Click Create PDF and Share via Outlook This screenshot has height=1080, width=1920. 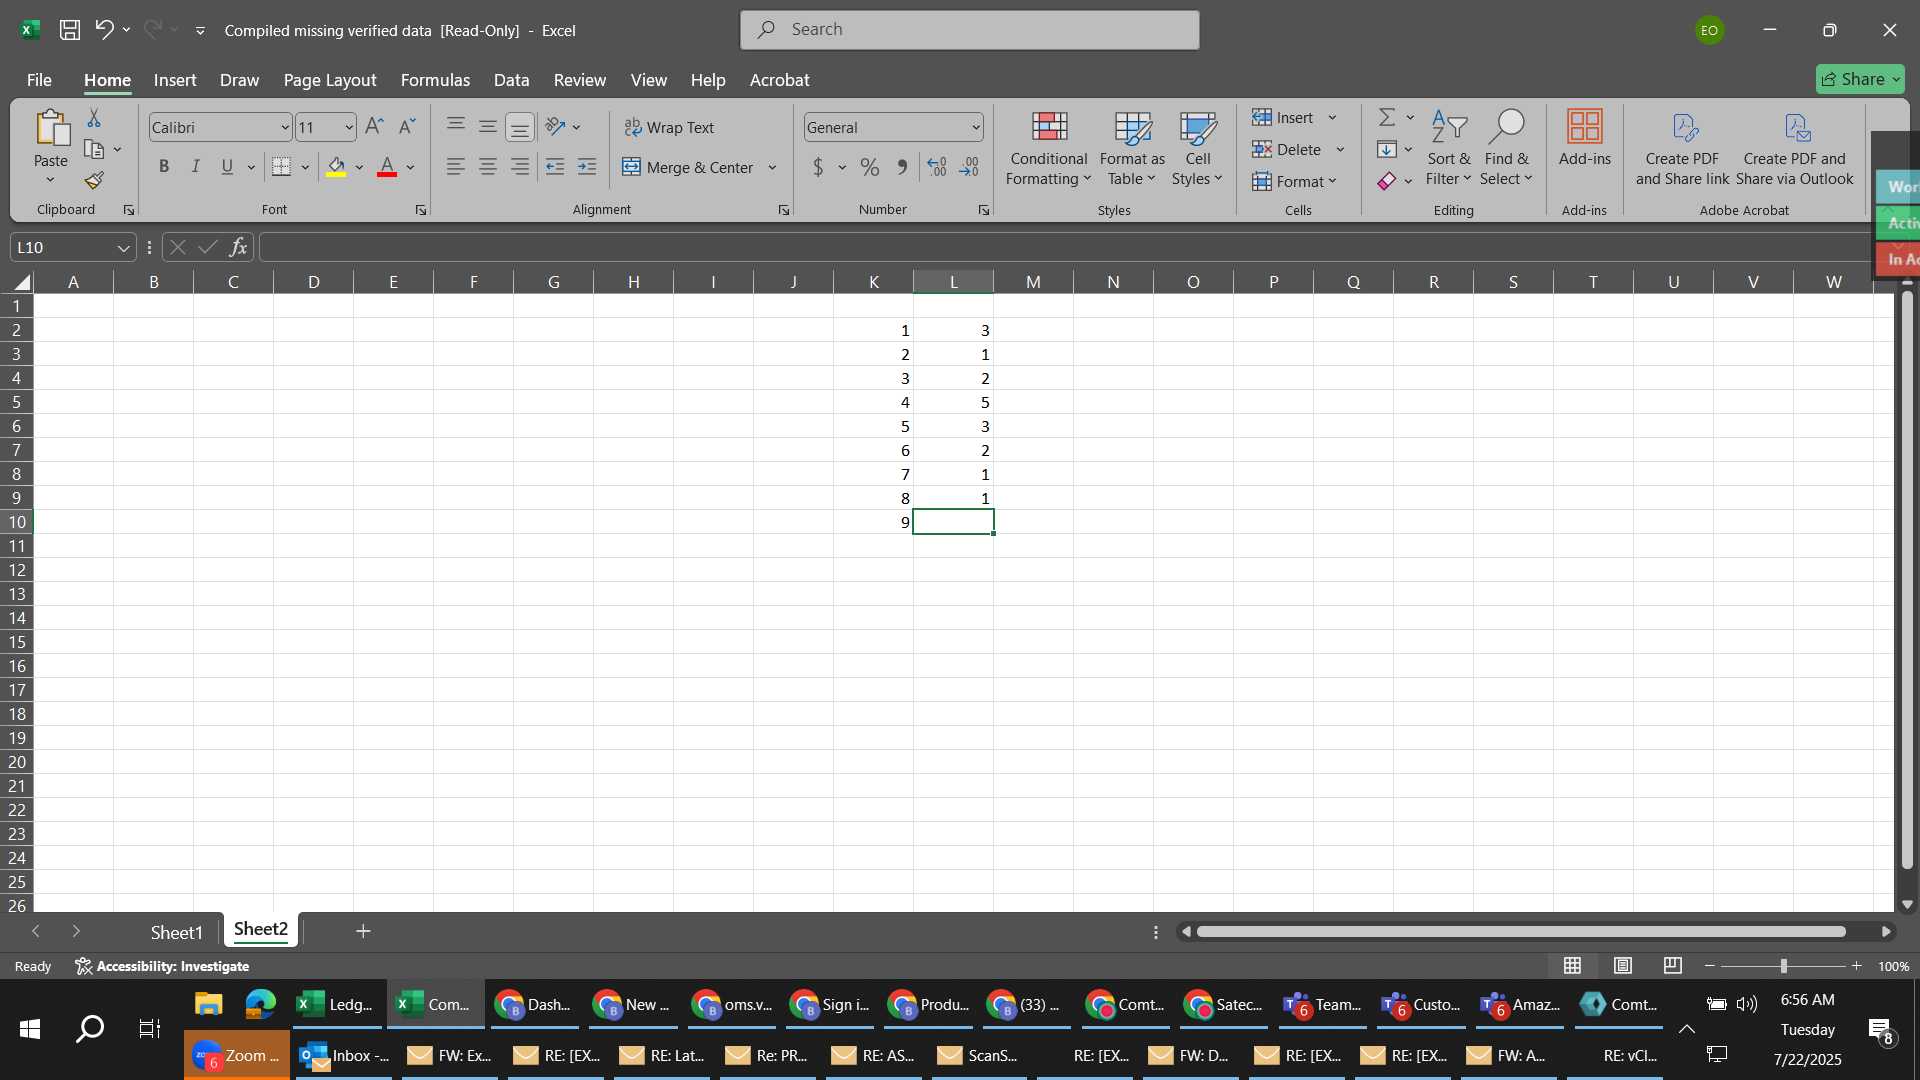[x=1795, y=148]
